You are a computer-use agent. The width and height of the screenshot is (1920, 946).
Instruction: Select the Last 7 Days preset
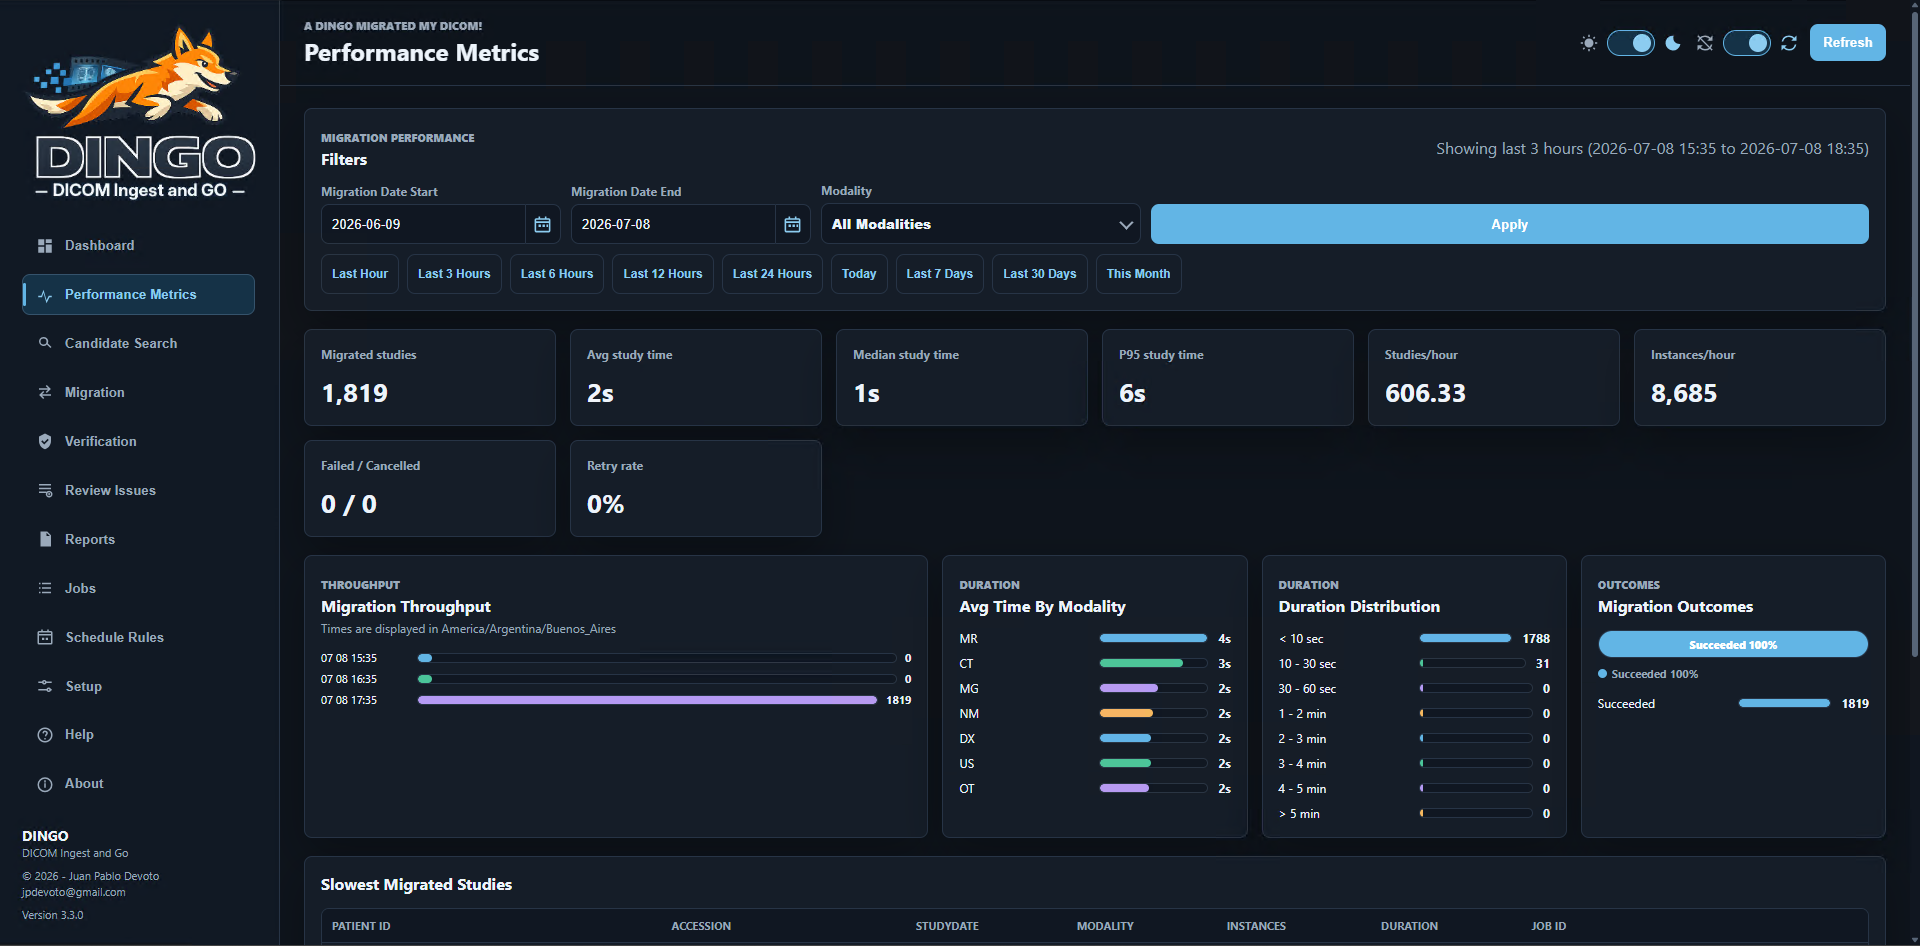coord(940,274)
